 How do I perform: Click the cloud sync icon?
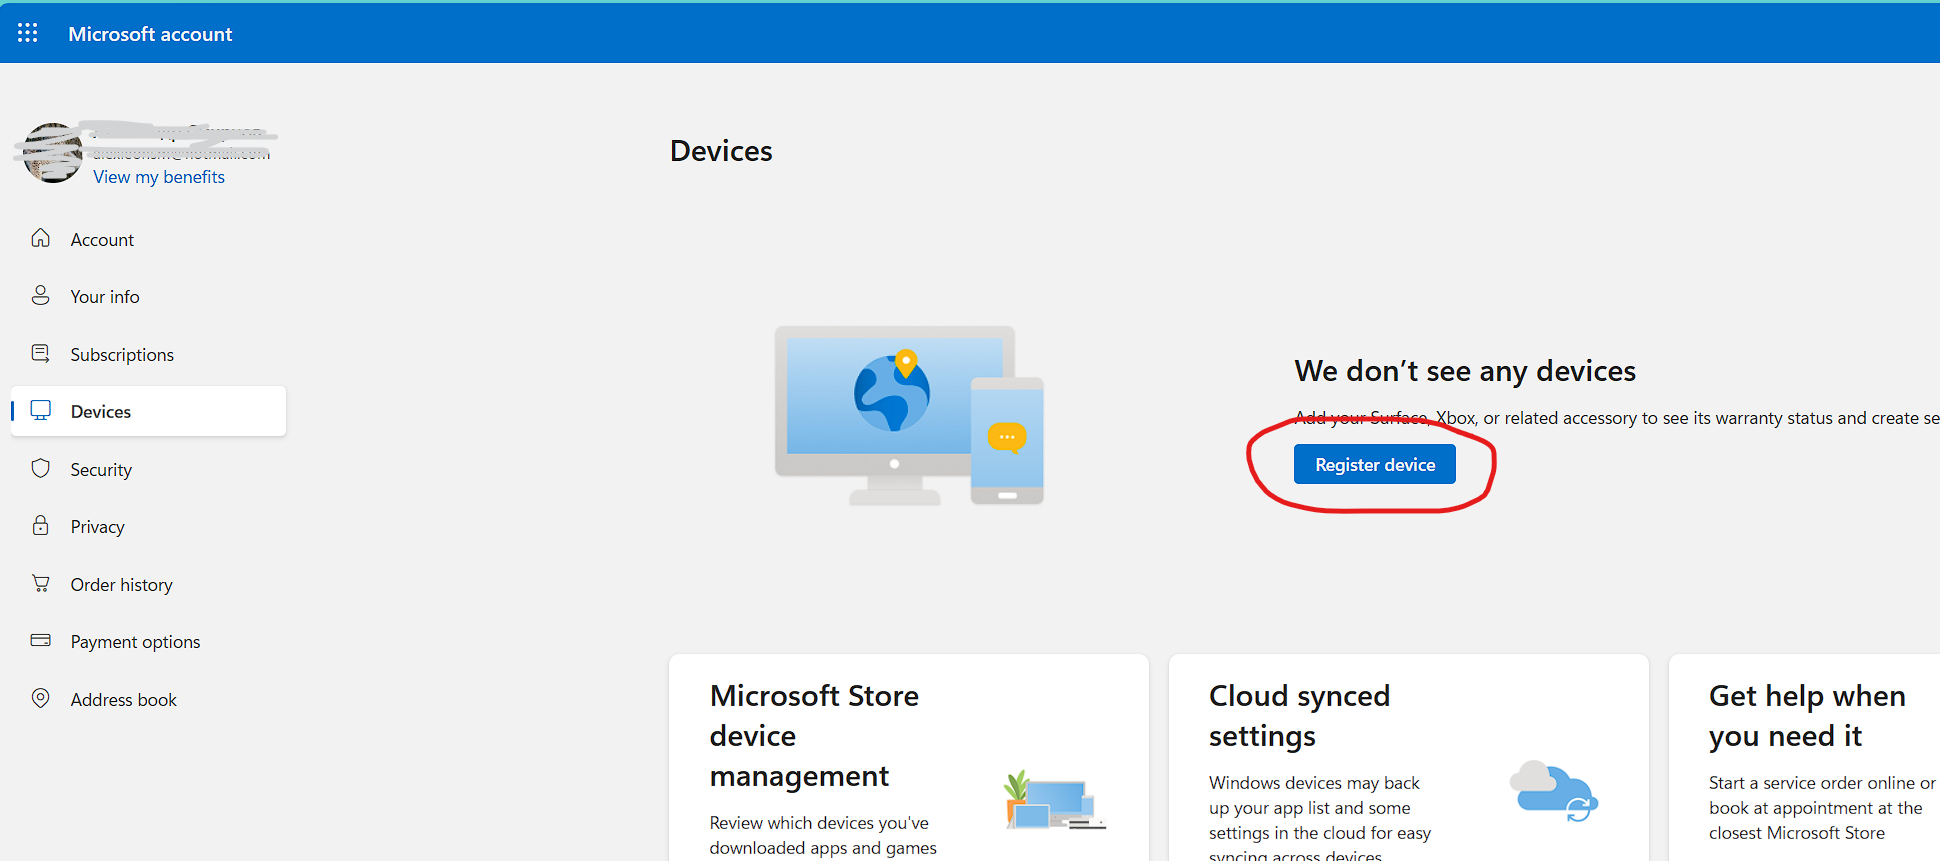coord(1554,791)
